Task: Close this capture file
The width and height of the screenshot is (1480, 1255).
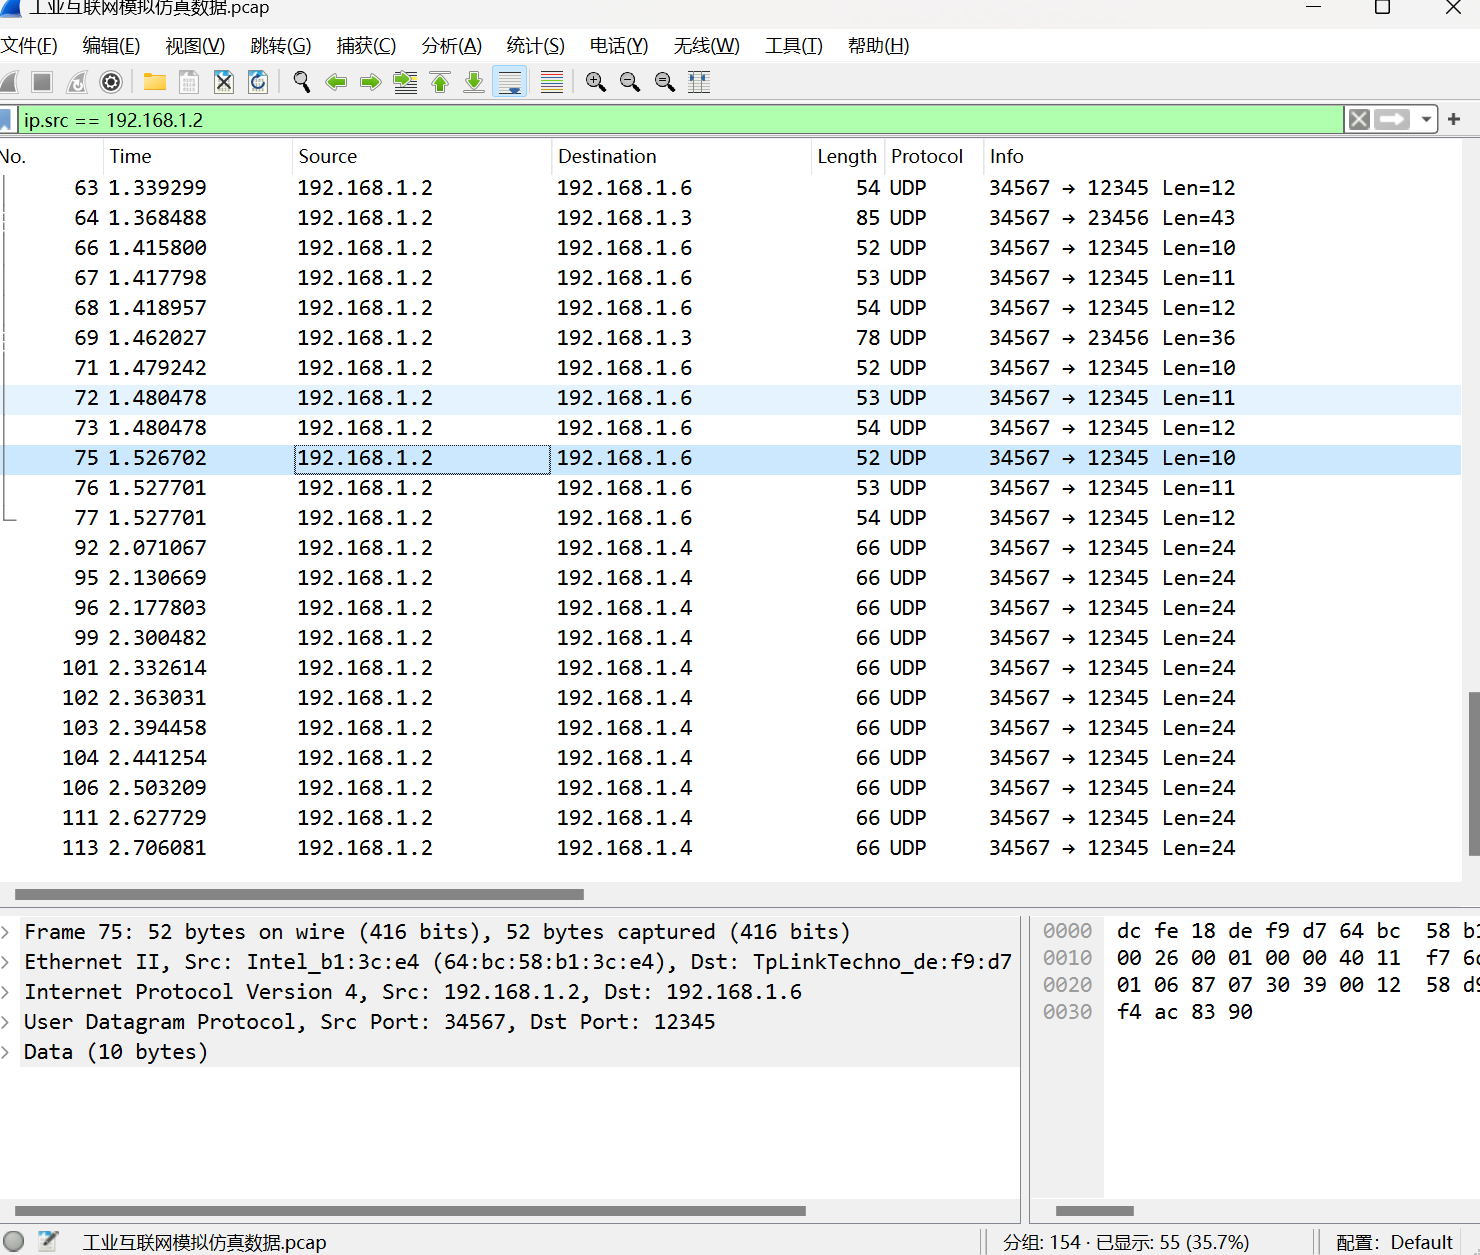Action: (224, 82)
